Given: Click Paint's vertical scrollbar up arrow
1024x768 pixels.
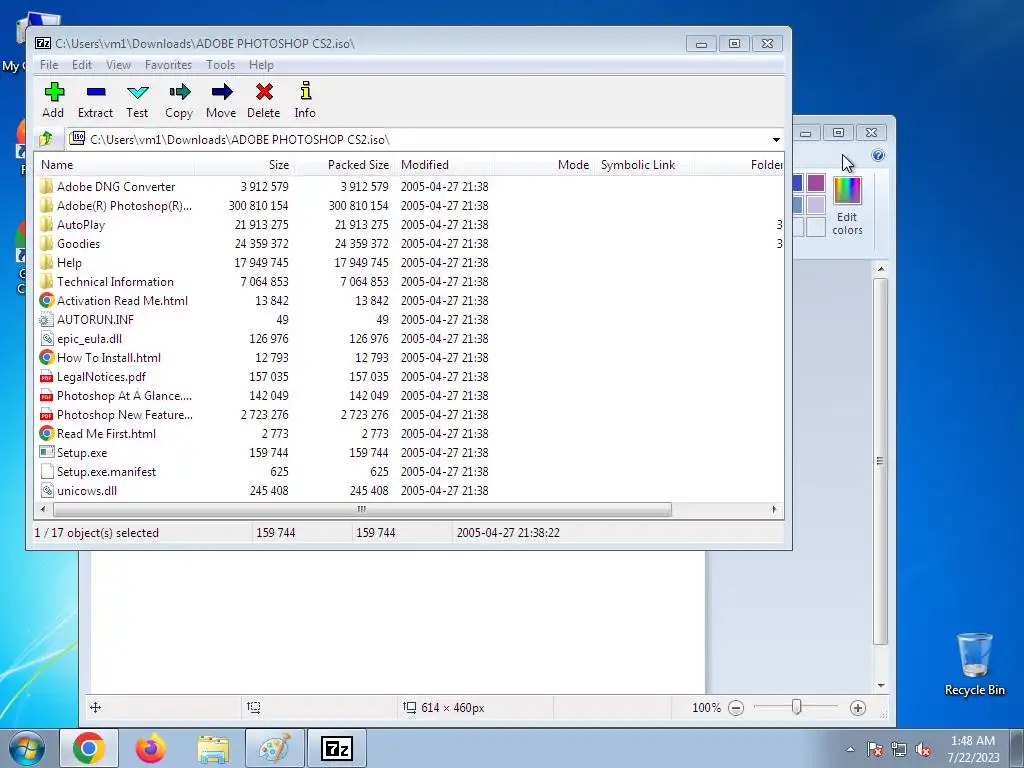Looking at the screenshot, I should (880, 269).
